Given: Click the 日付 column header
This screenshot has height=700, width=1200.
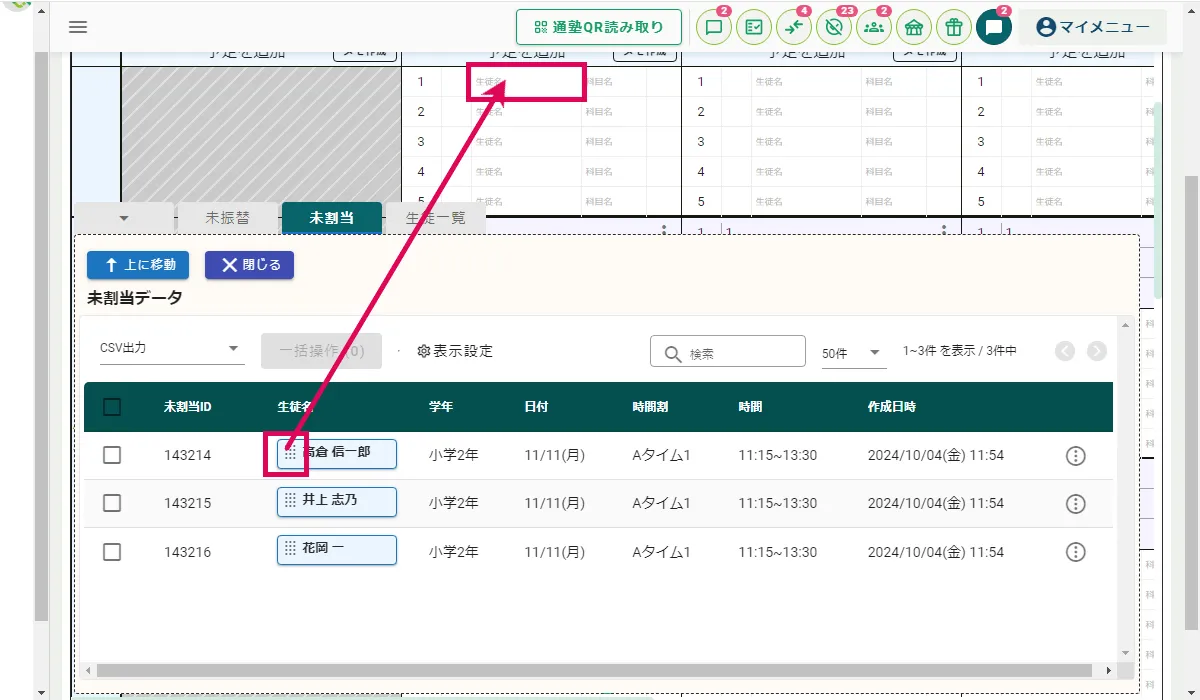Looking at the screenshot, I should (536, 407).
